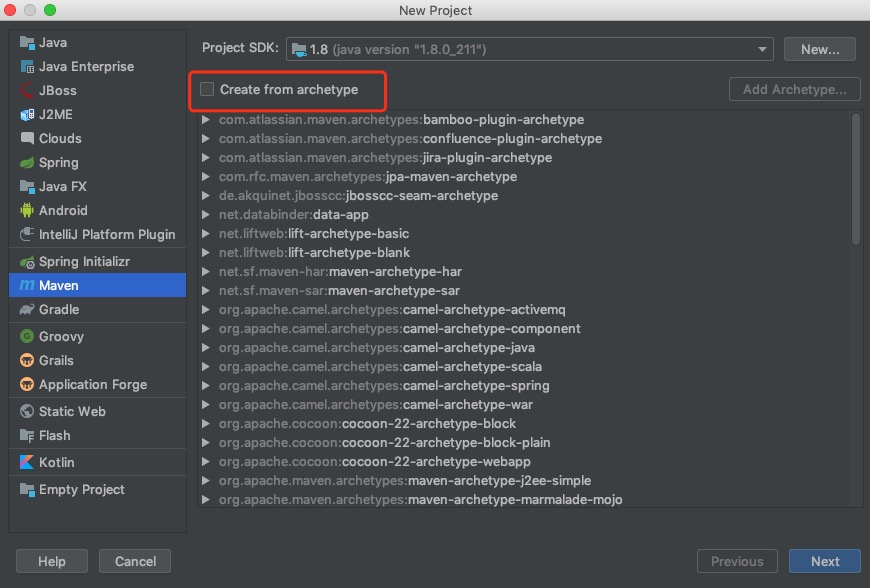Click the JBoss icon in sidebar
This screenshot has width=870, height=588.
[27, 91]
